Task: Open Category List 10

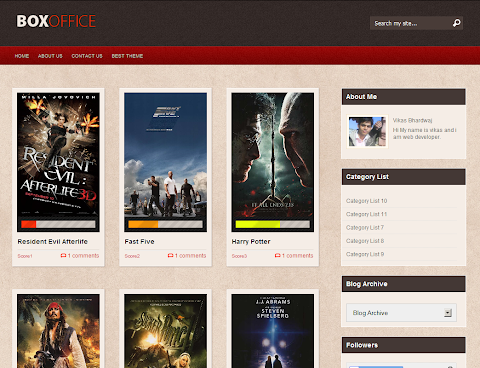Action: coord(366,201)
